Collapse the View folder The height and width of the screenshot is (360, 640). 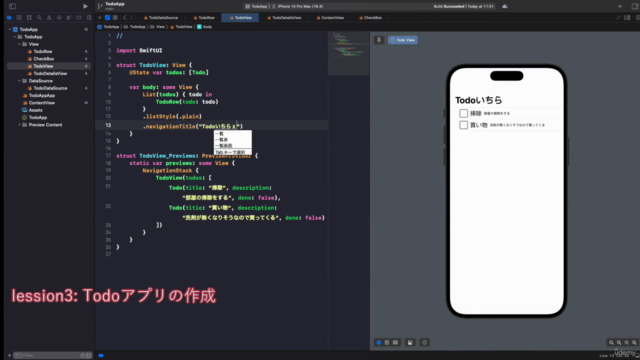19,44
